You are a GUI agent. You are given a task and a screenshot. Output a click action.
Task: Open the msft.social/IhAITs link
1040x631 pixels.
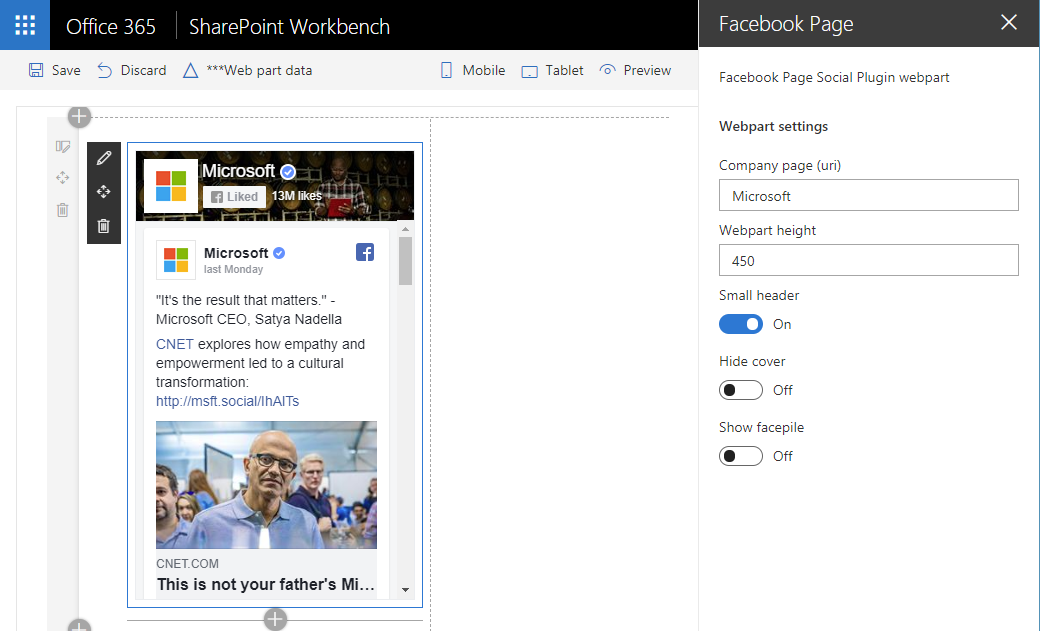(x=228, y=401)
